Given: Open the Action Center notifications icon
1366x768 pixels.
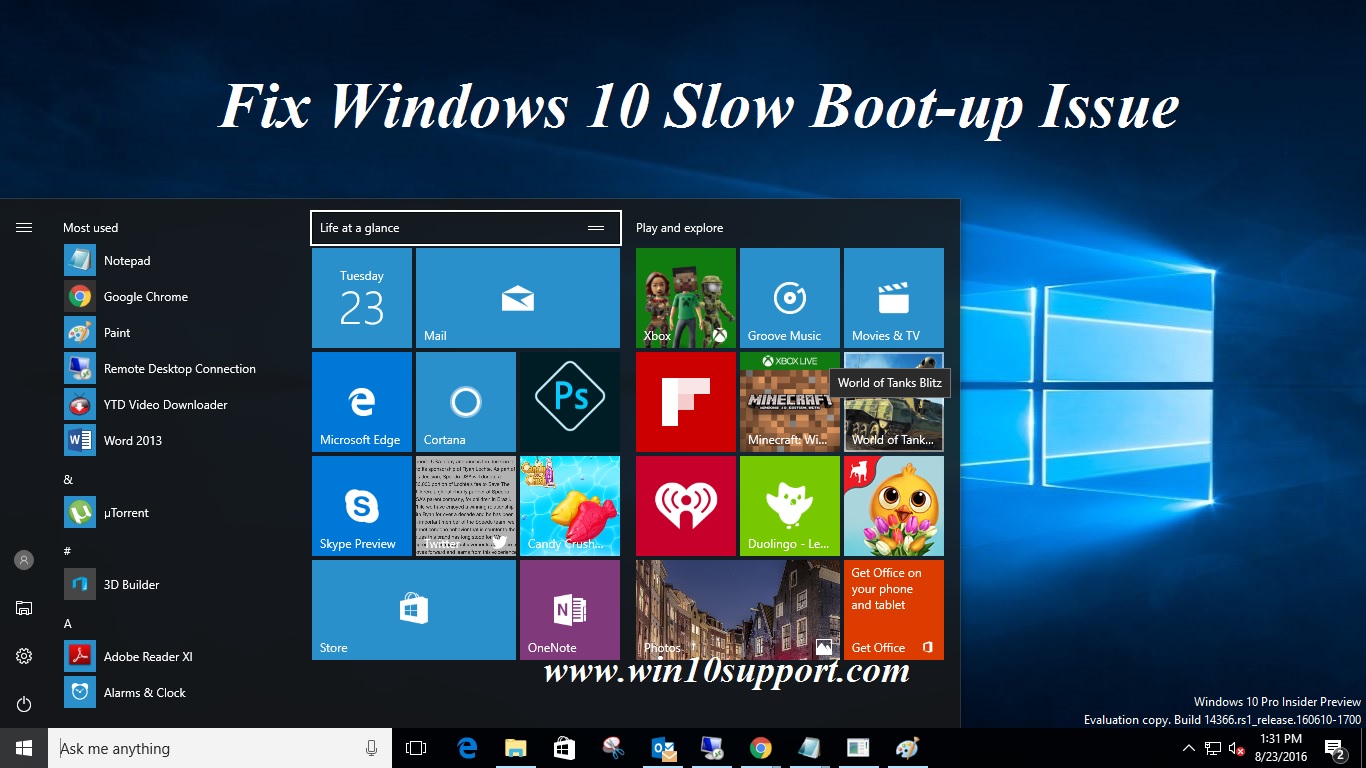Looking at the screenshot, I should tap(1335, 748).
